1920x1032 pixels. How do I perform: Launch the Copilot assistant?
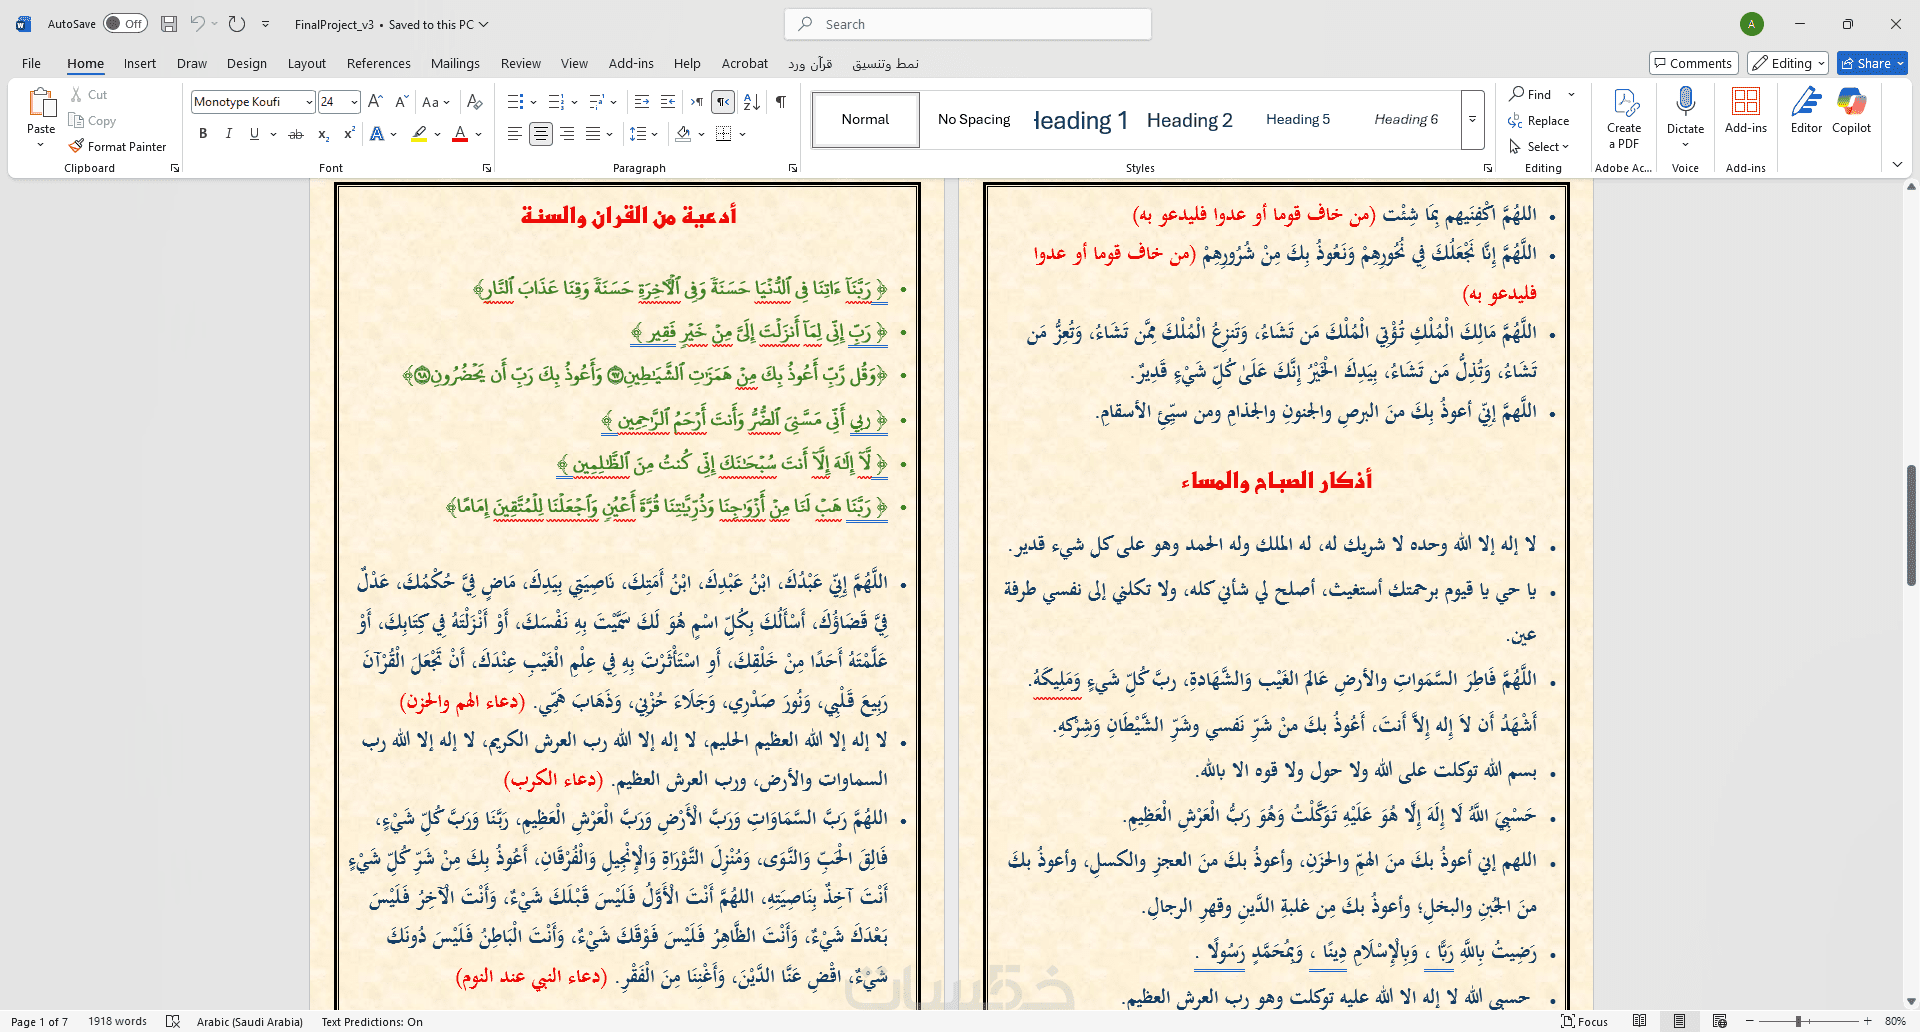[x=1851, y=102]
